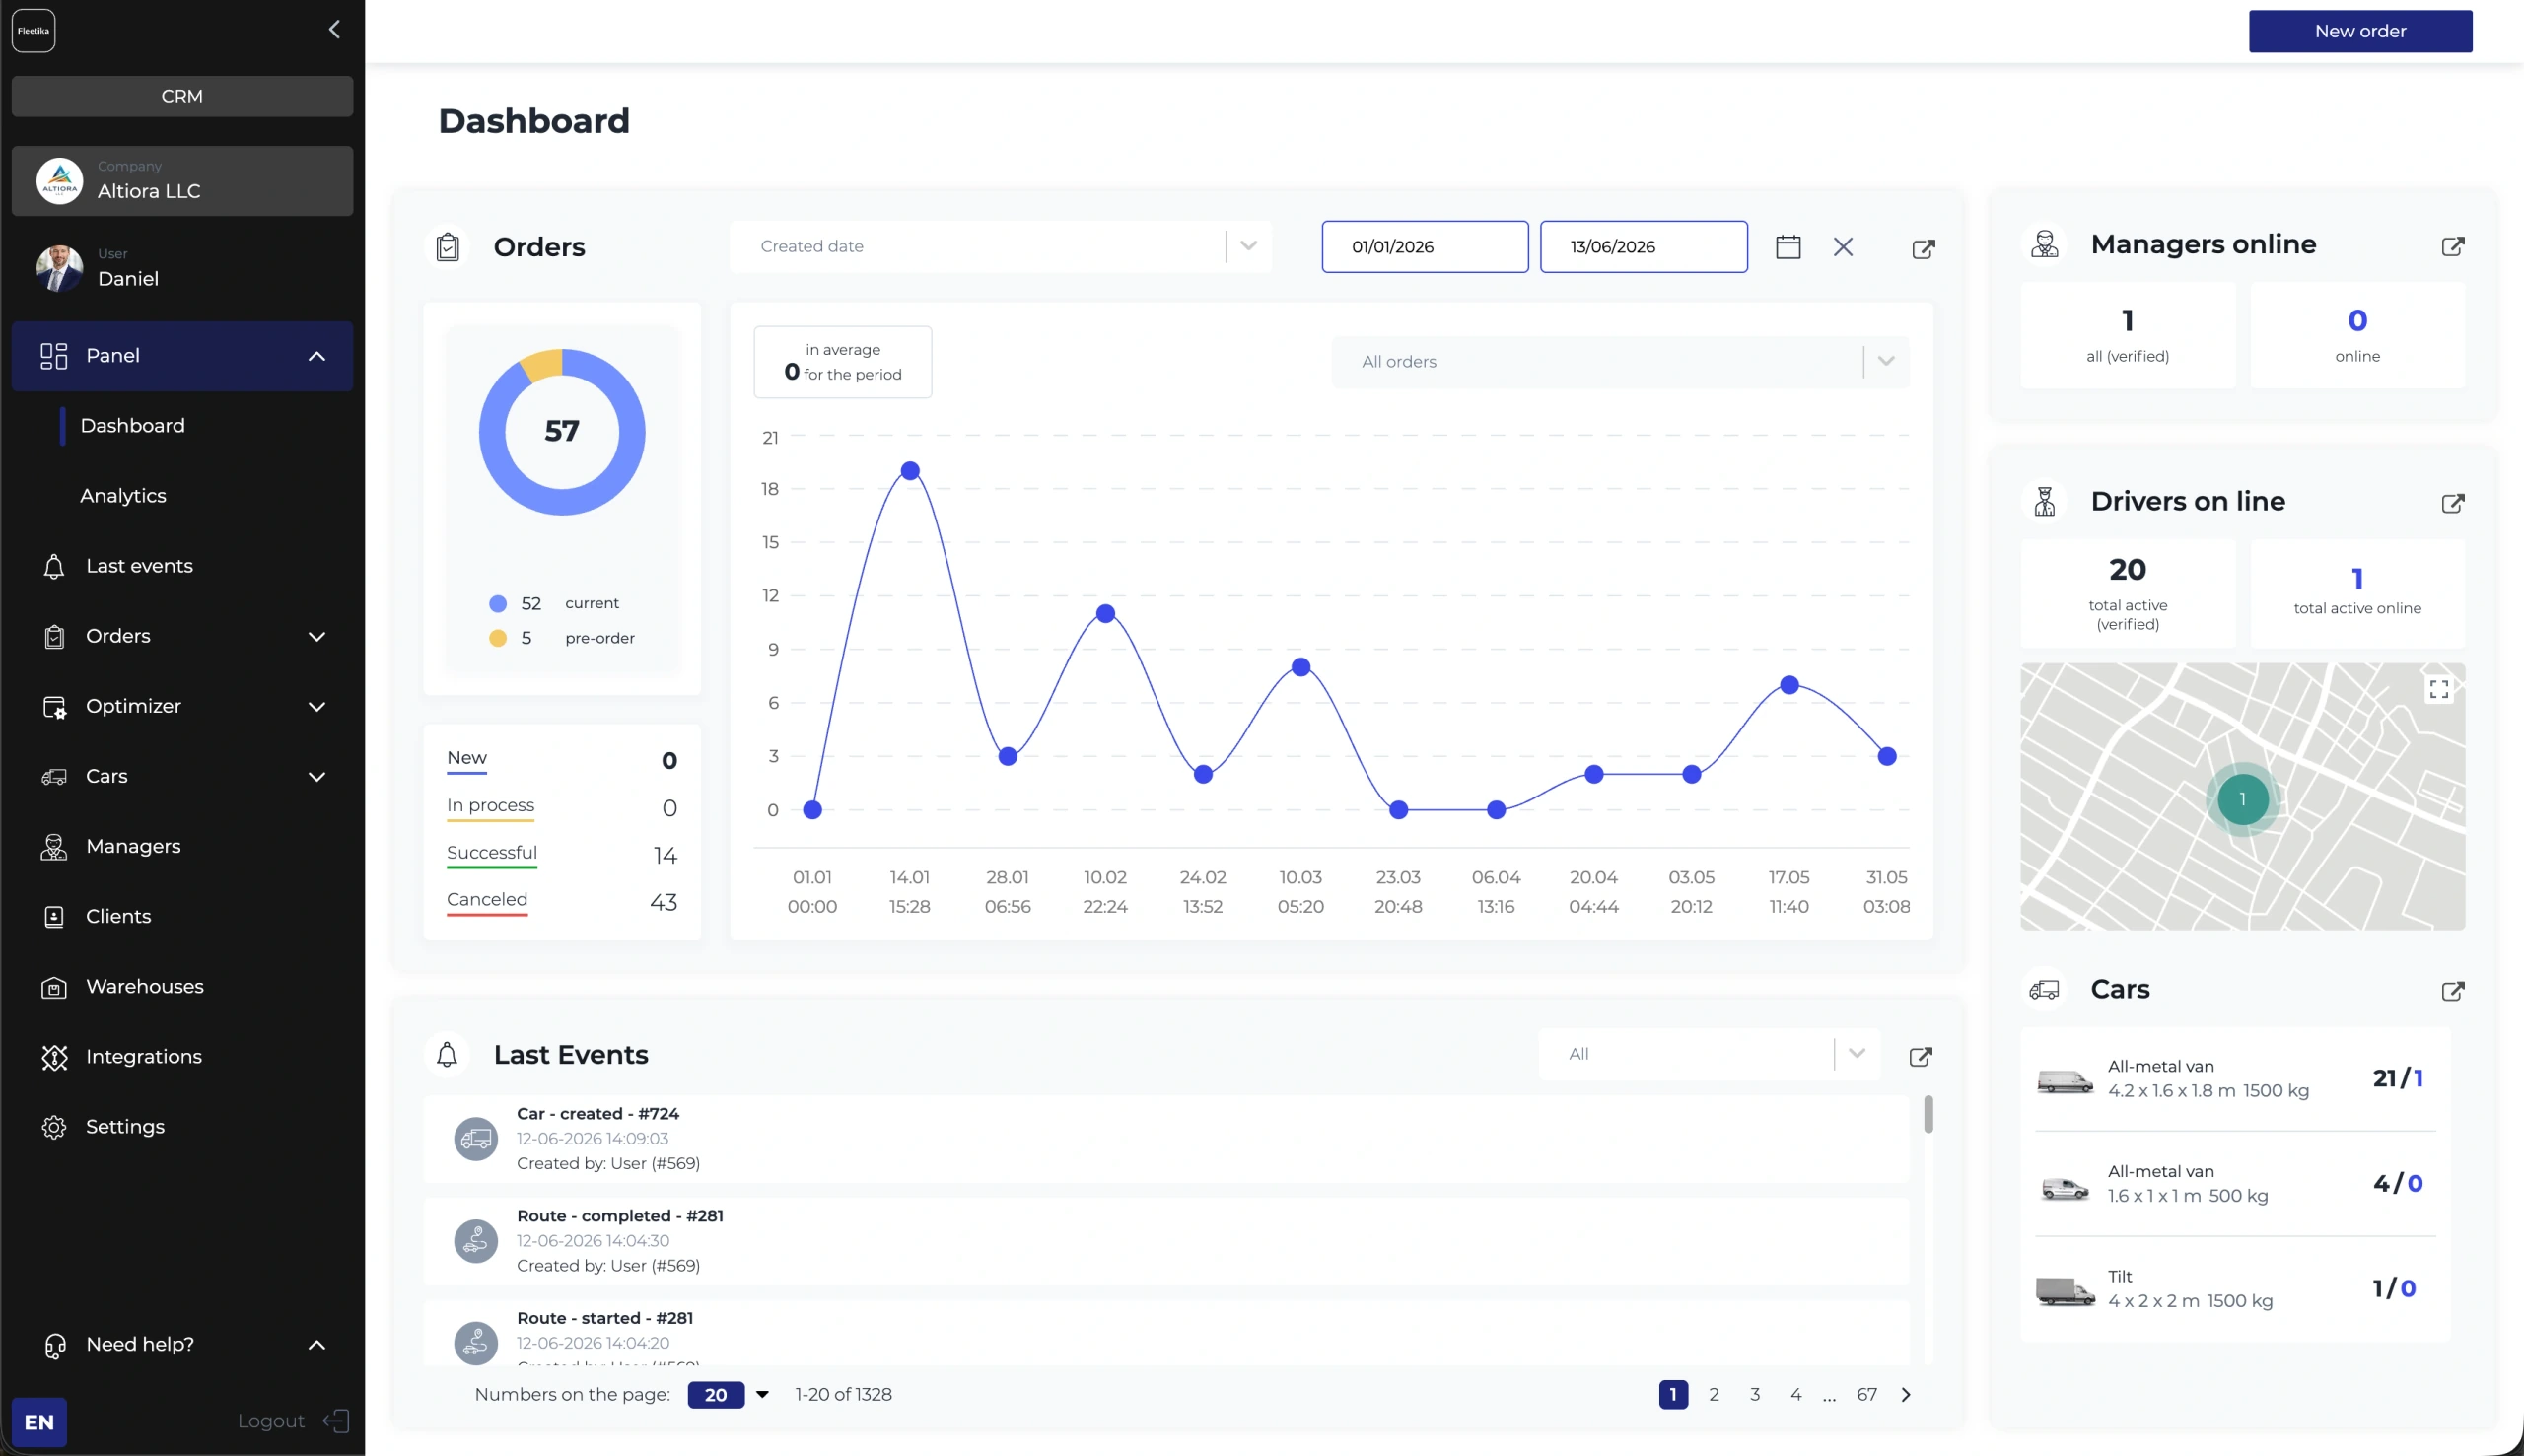Viewport: 2524px width, 1456px height.
Task: Go to next events page arrow
Action: 1906,1395
